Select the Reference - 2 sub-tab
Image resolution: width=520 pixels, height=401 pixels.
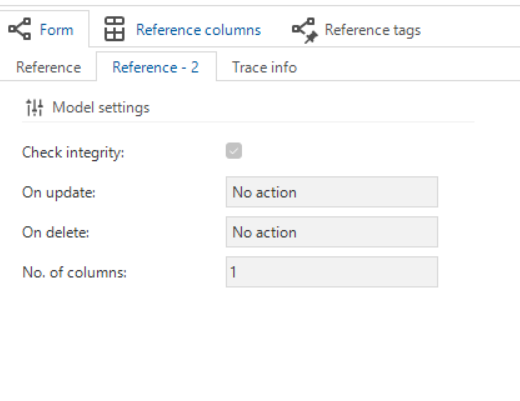156,67
